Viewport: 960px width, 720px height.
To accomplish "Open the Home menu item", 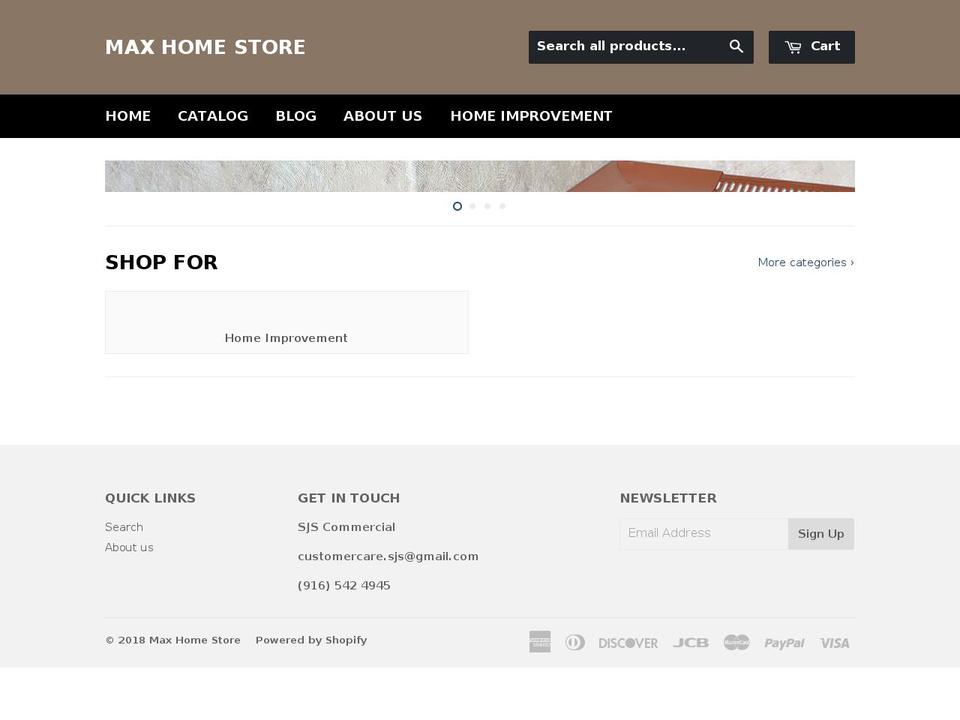I will pyautogui.click(x=128, y=116).
